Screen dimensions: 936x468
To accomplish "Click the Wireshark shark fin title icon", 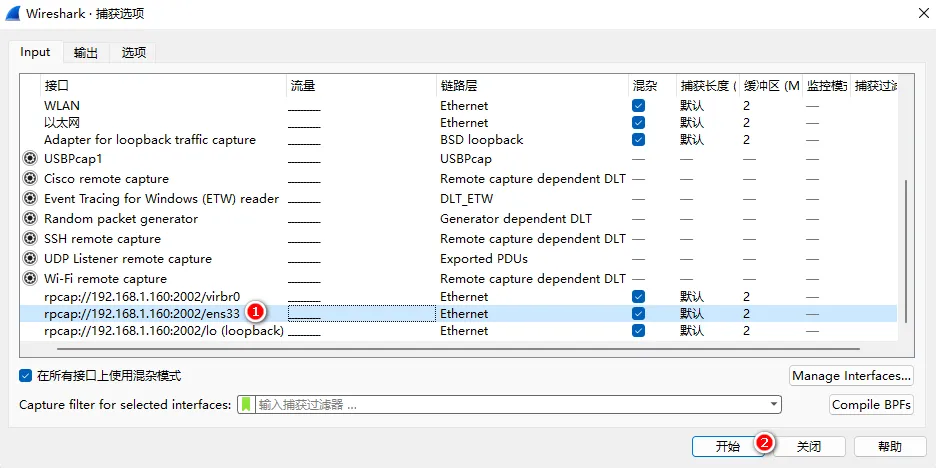I will (14, 13).
